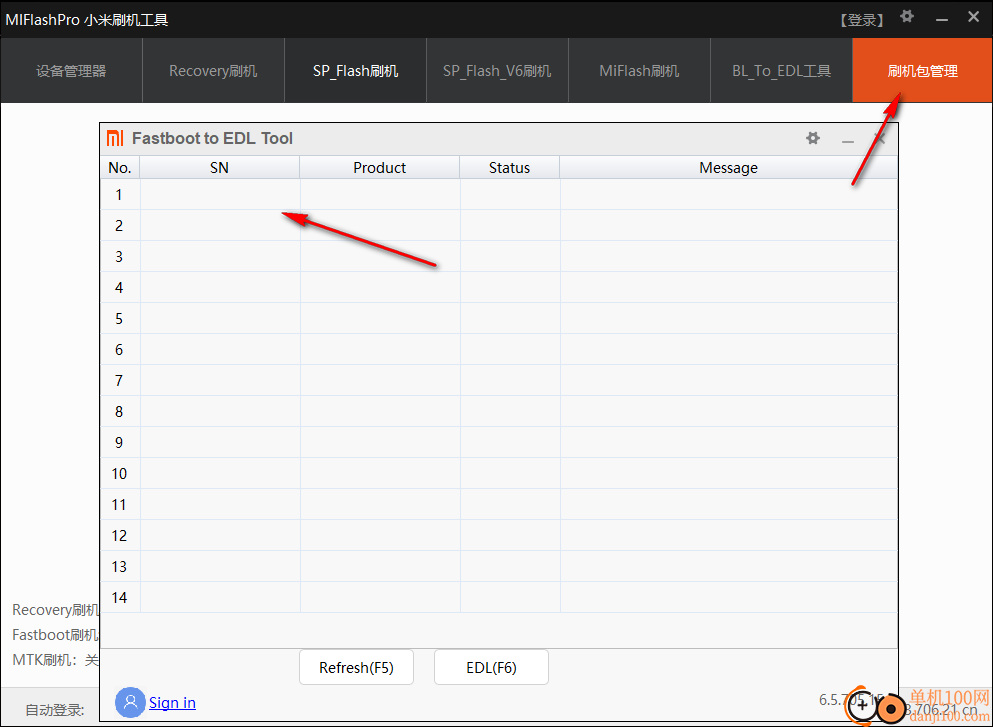Screen dimensions: 993x727
Task: Select row number 14 in the device table
Action: 499,598
